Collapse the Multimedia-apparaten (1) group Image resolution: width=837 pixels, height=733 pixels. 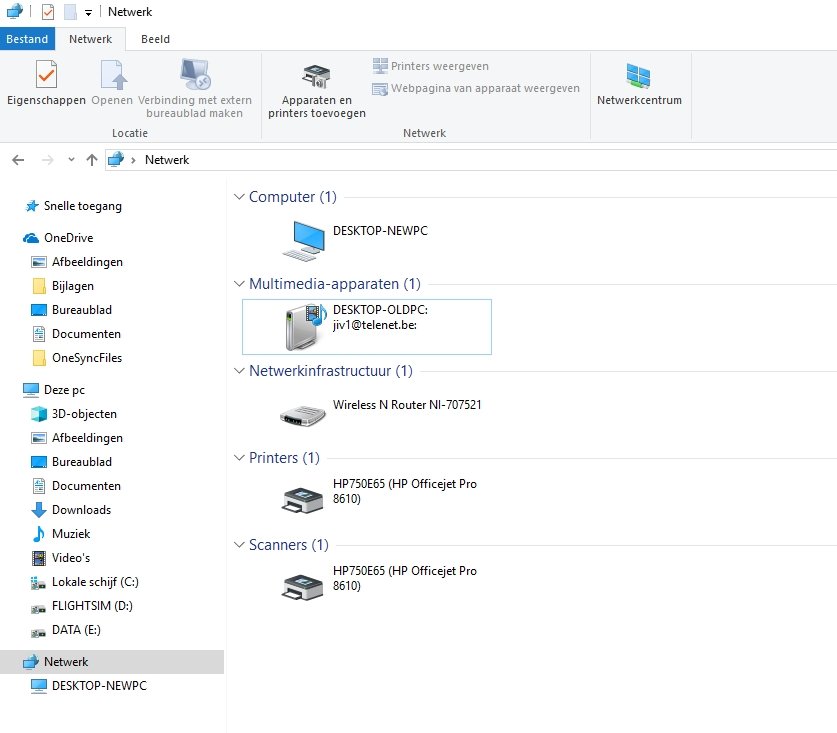pos(239,283)
